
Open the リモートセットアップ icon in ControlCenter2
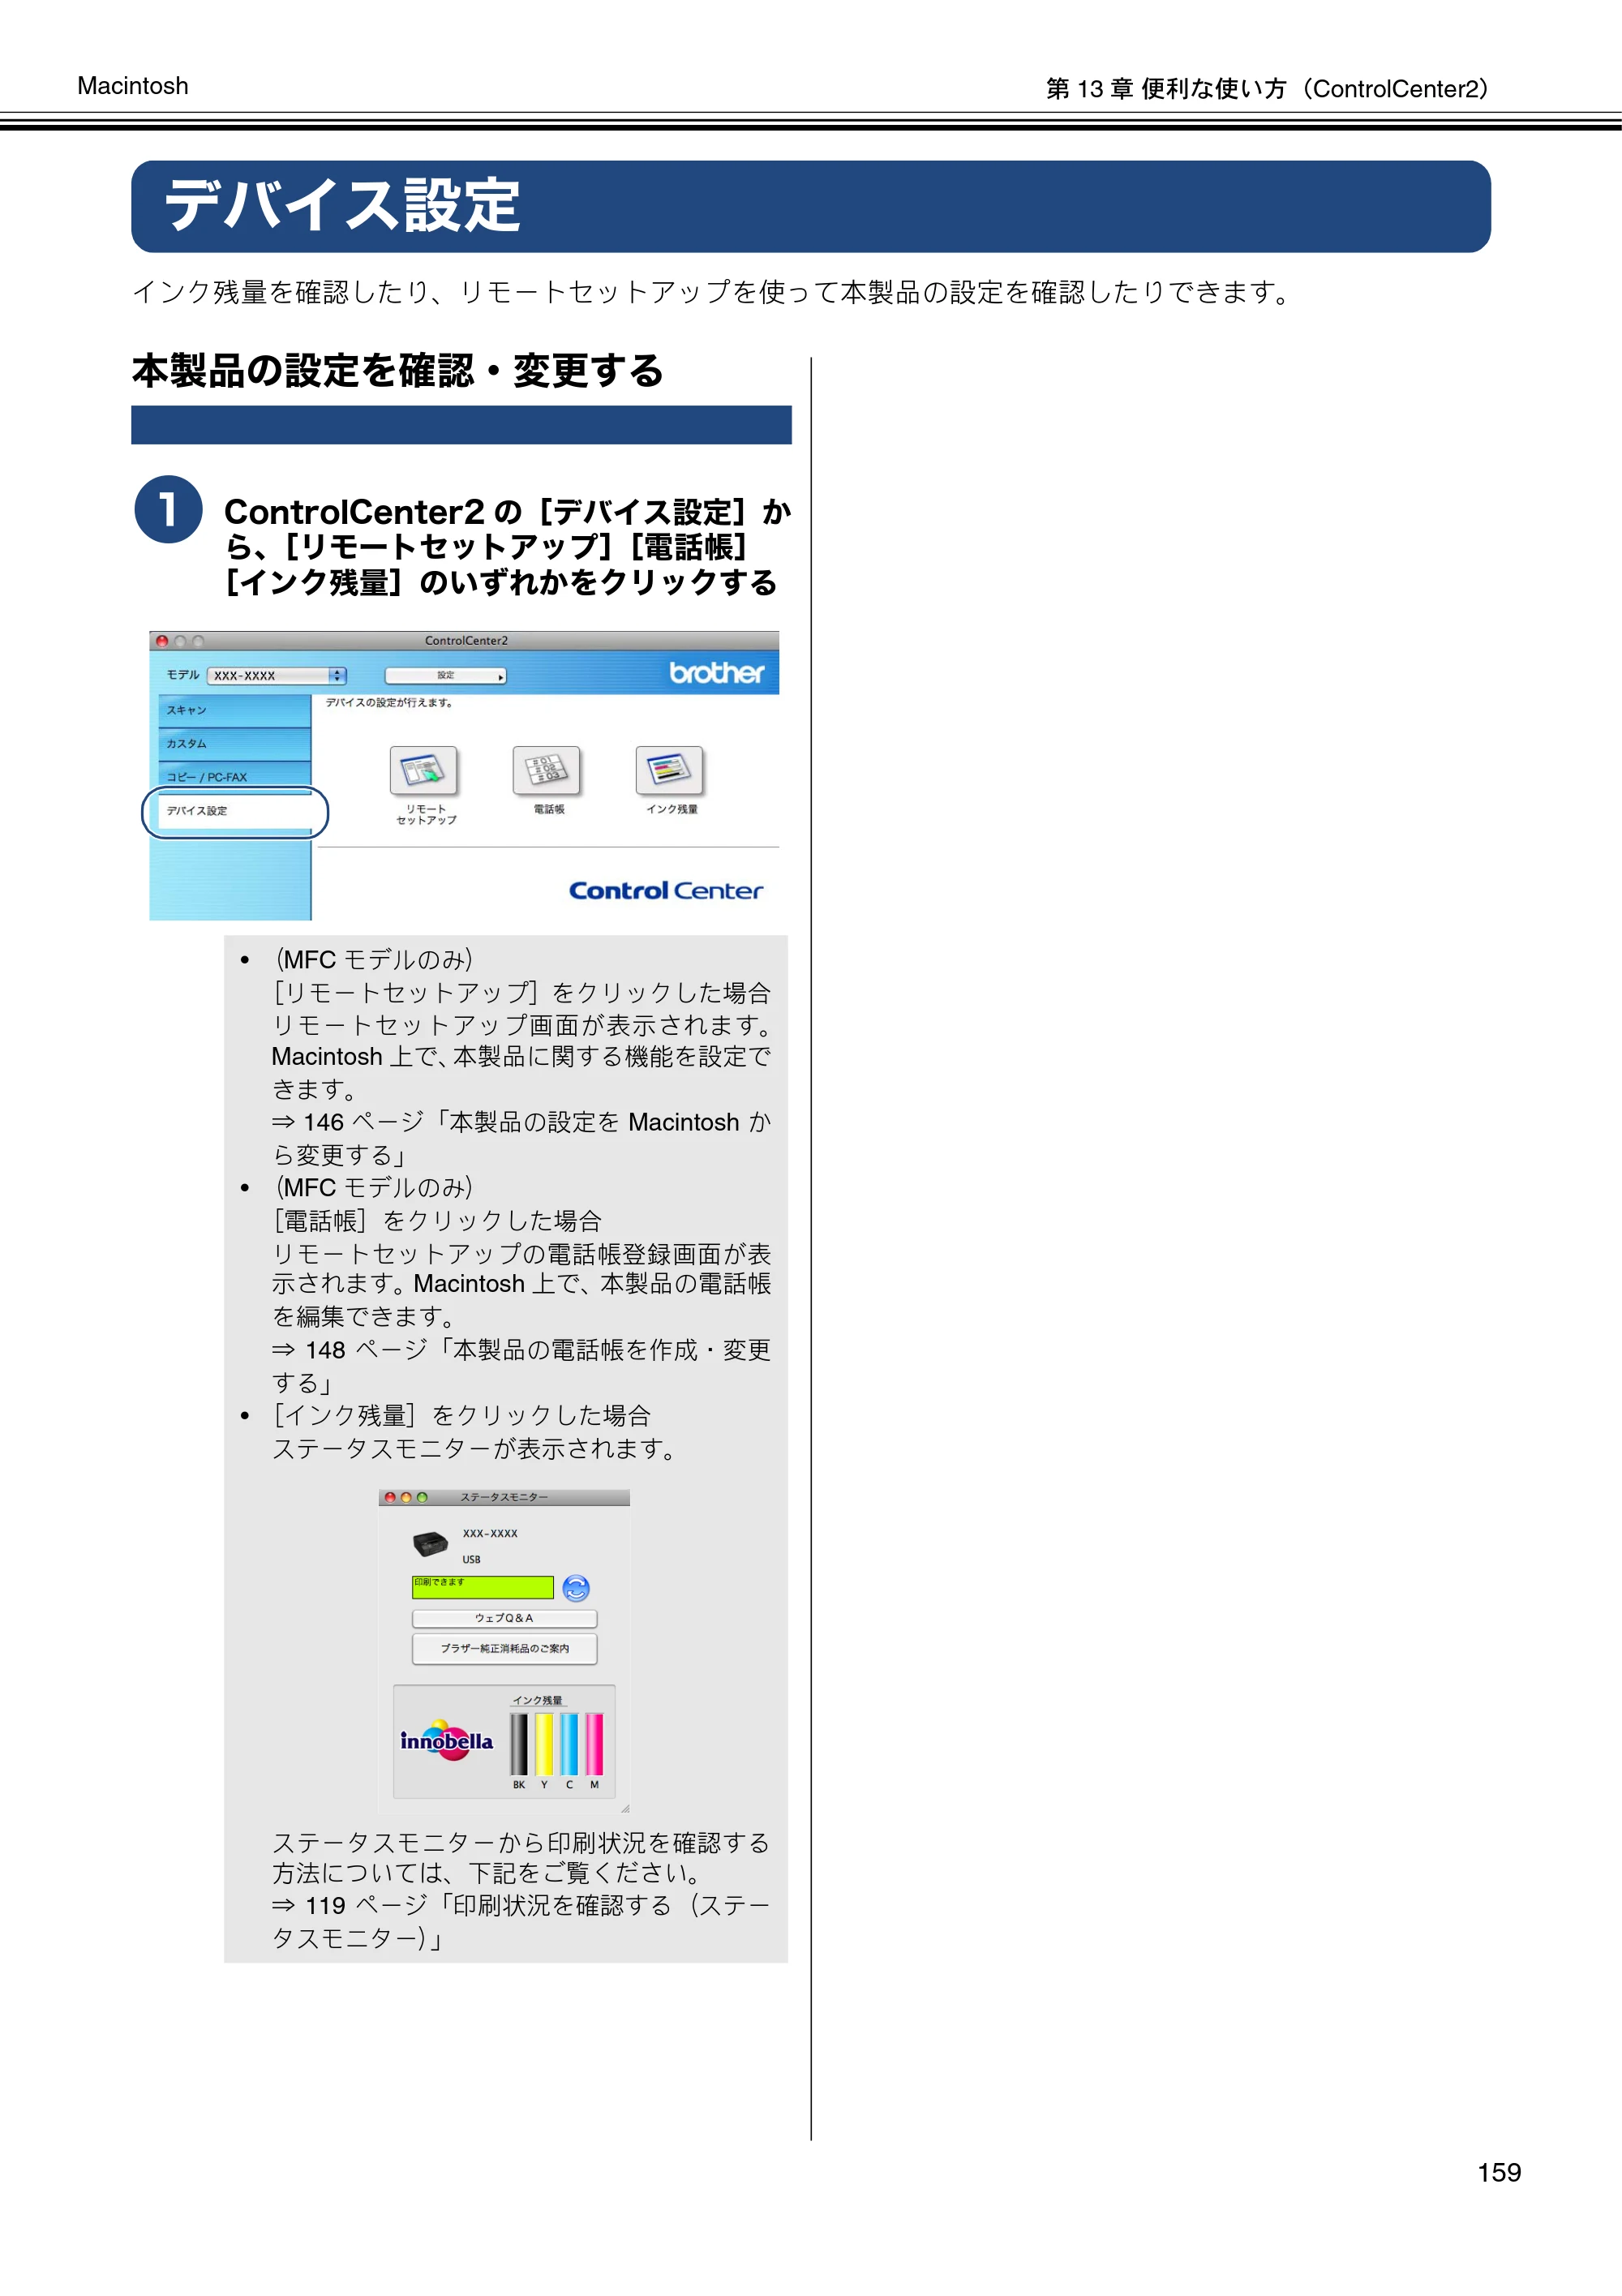point(424,770)
